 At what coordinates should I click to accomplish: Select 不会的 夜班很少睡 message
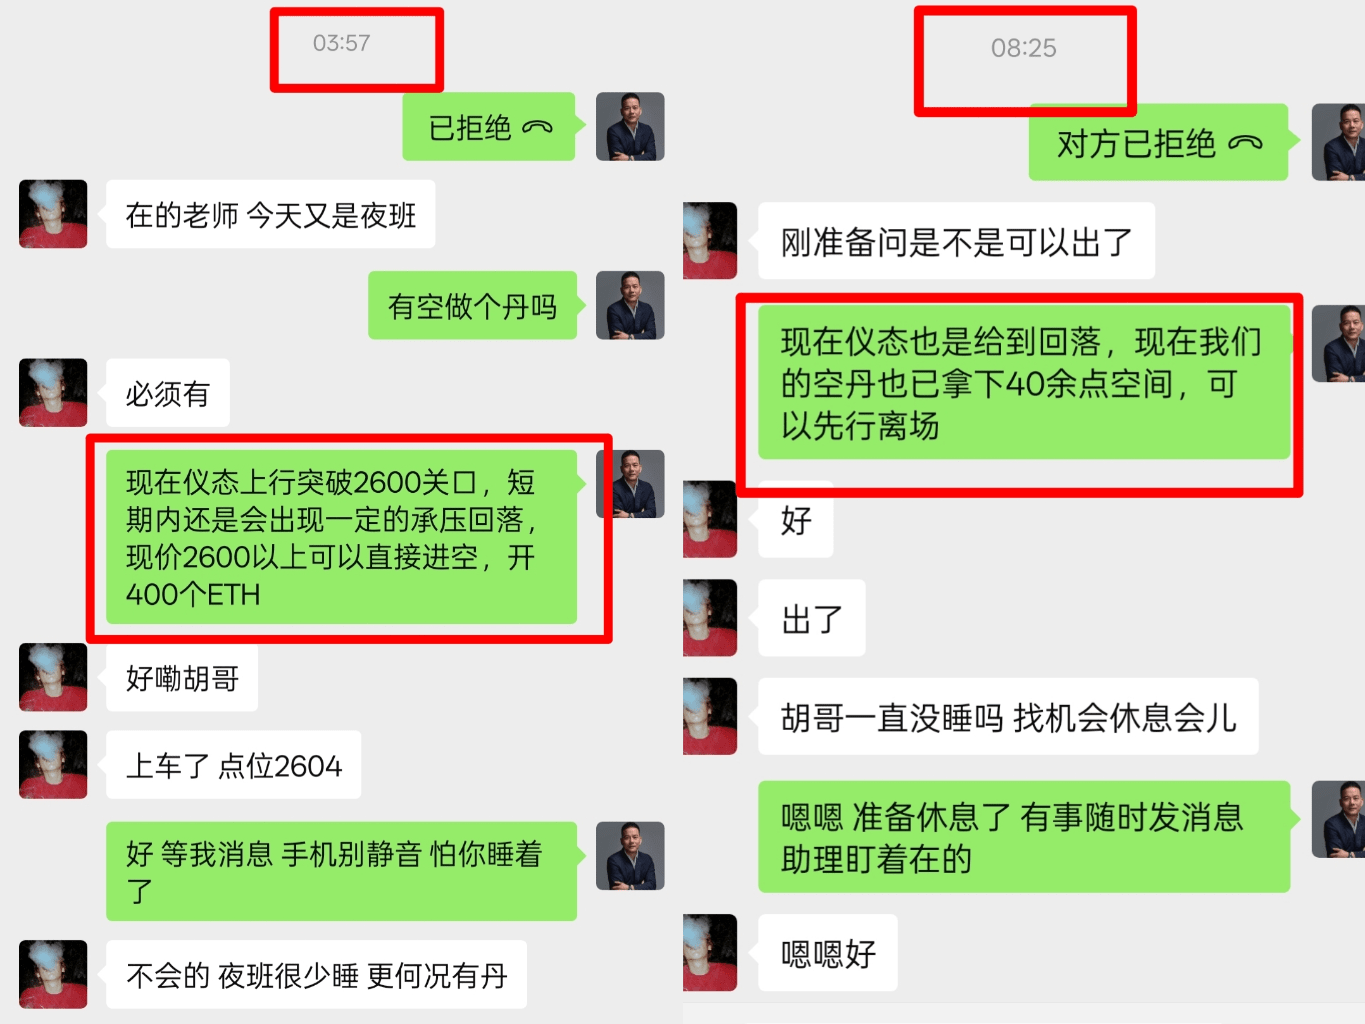pyautogui.click(x=316, y=974)
